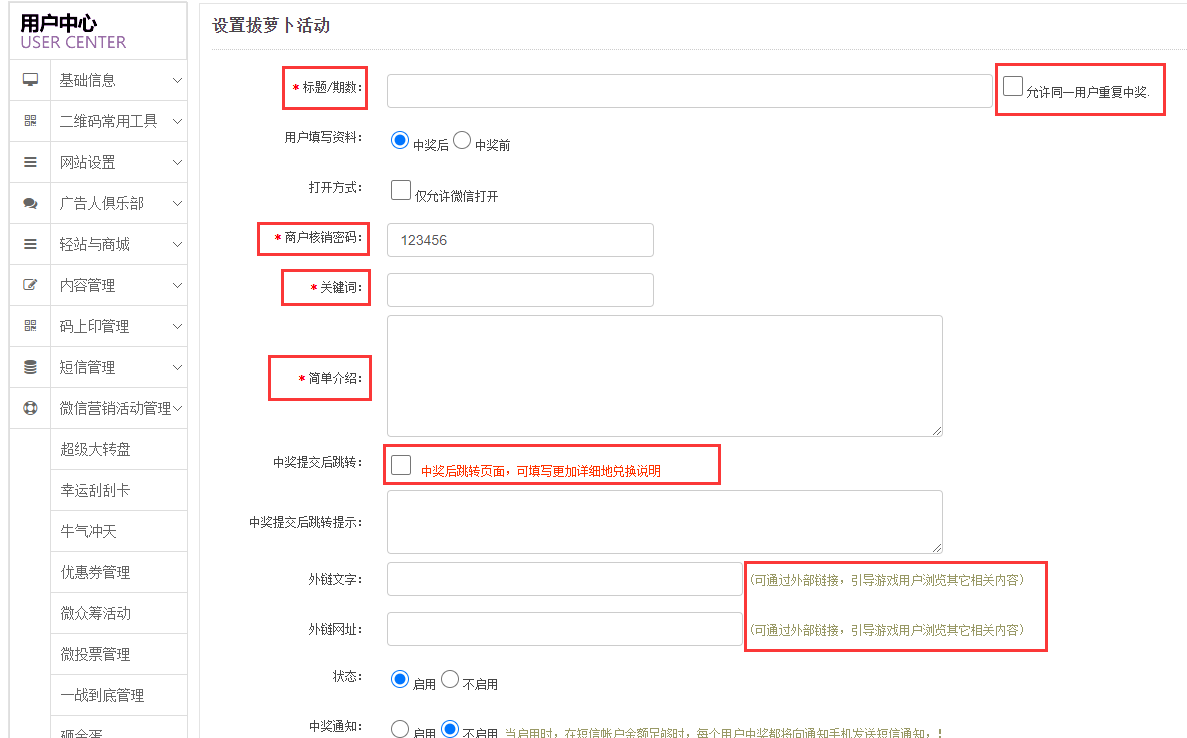Image resolution: width=1187 pixels, height=738 pixels.
Task: Collapse the 微信营销活动管理 section chevron
Action: tap(177, 408)
